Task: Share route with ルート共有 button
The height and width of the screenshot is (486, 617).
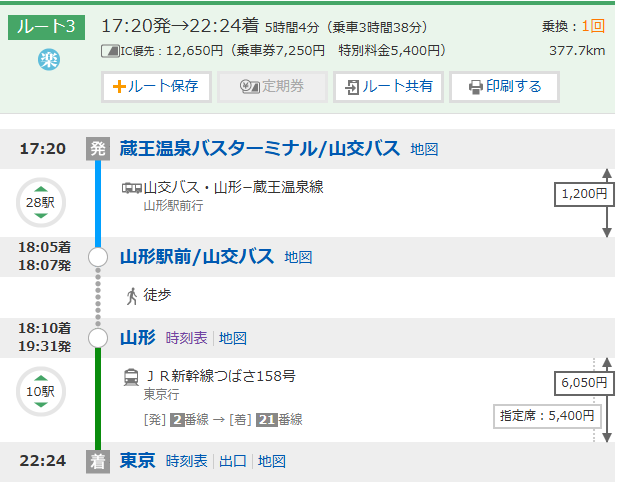Action: pos(388,86)
